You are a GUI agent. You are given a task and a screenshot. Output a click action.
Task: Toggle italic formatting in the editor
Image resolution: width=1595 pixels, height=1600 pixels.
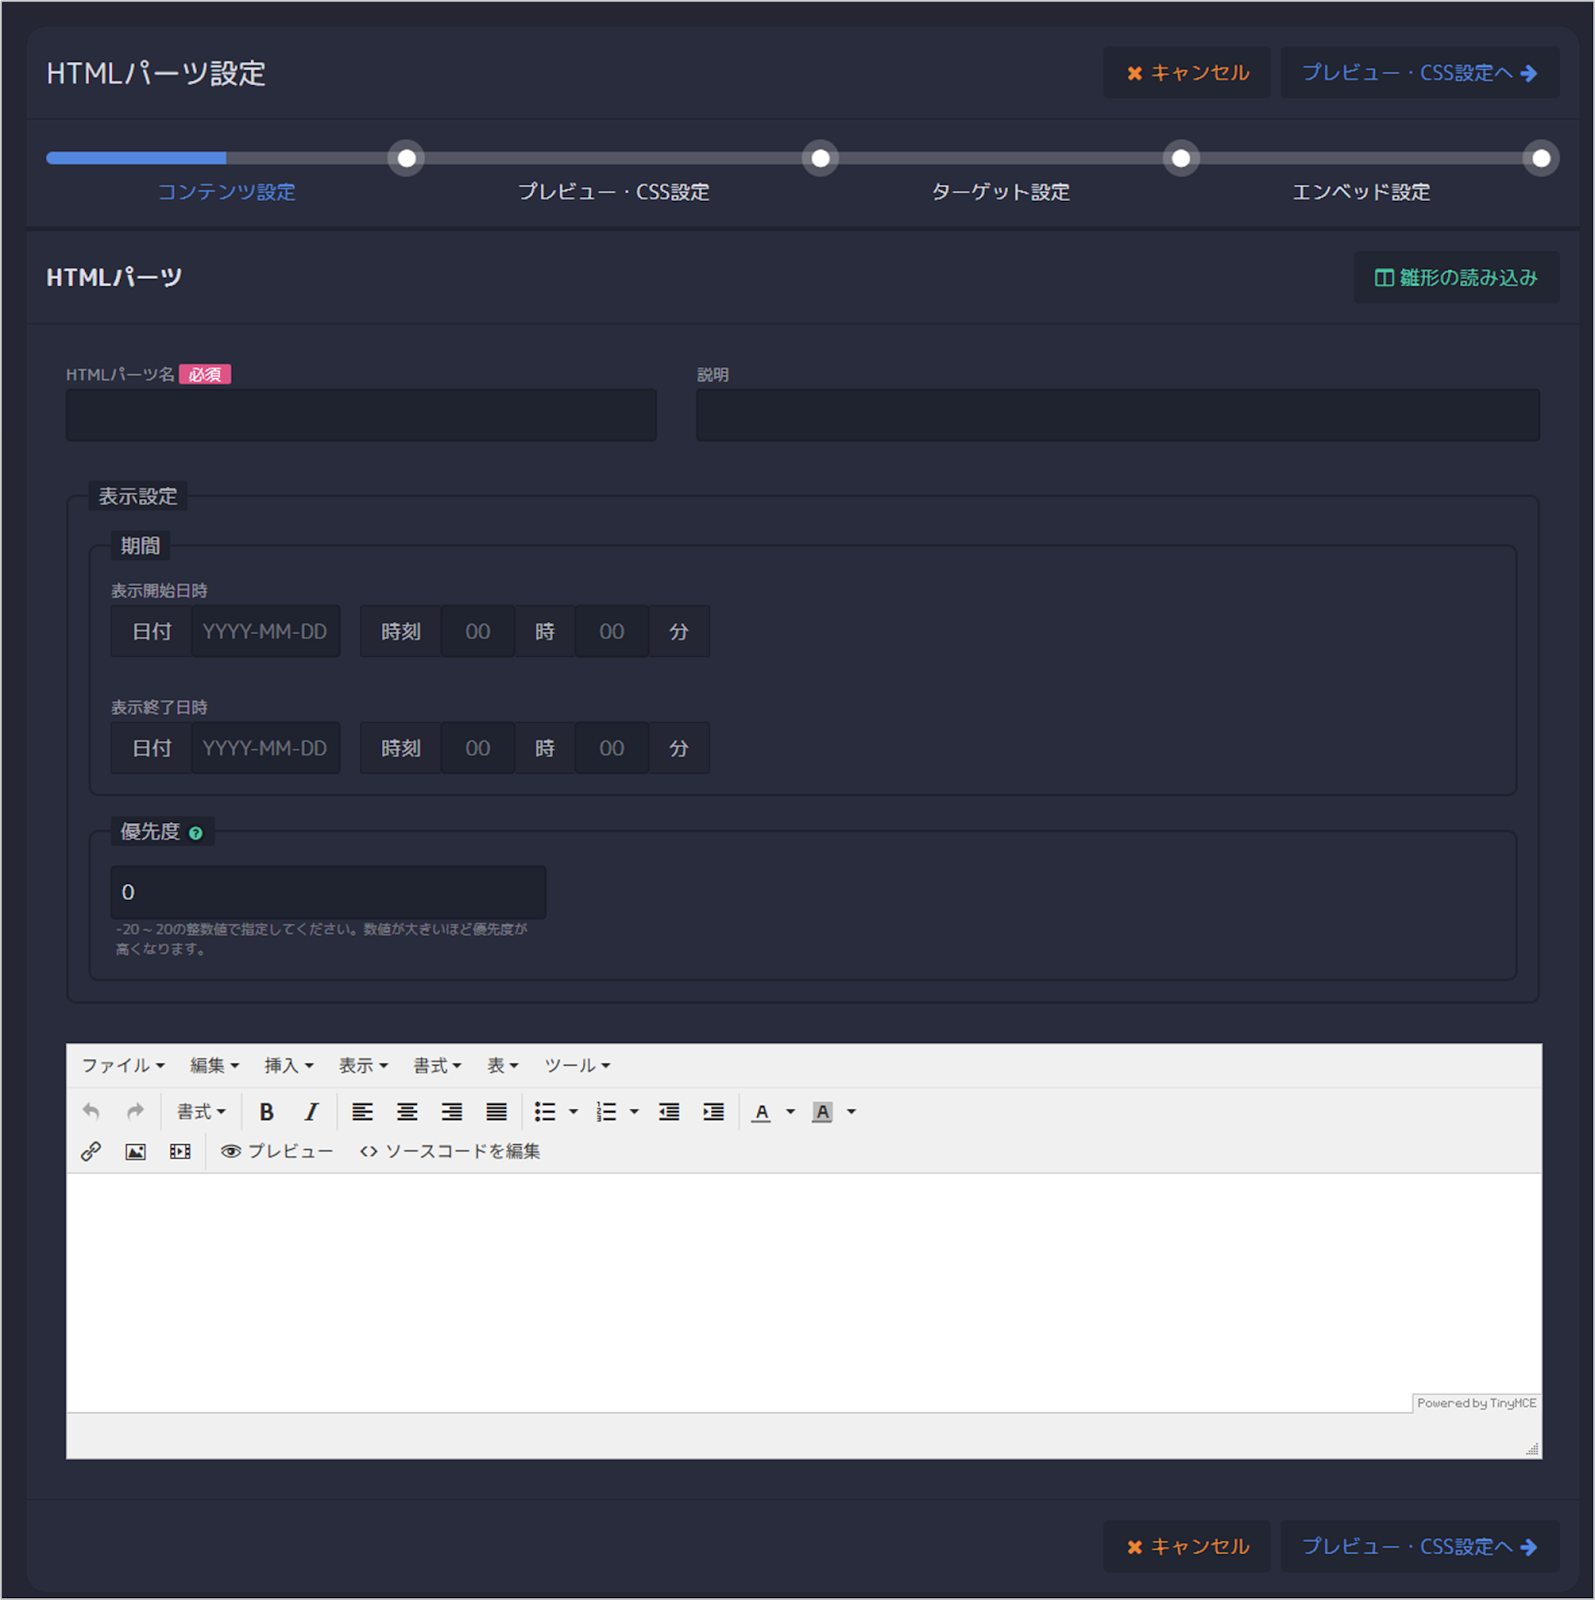point(311,1112)
